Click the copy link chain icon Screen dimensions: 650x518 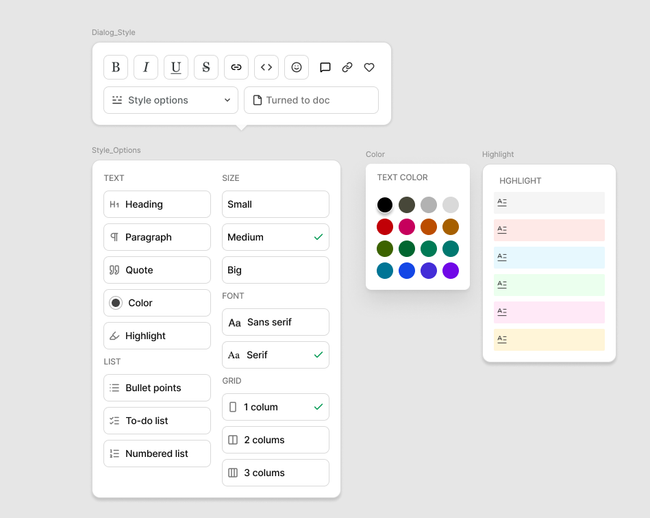pyautogui.click(x=347, y=67)
